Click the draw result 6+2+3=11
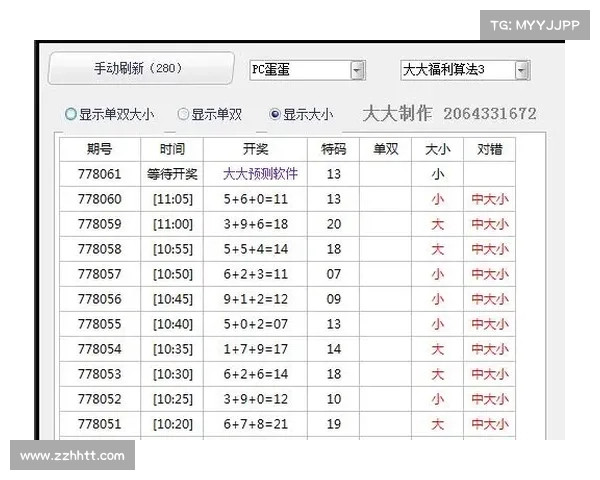The image size is (600, 480). [255, 274]
